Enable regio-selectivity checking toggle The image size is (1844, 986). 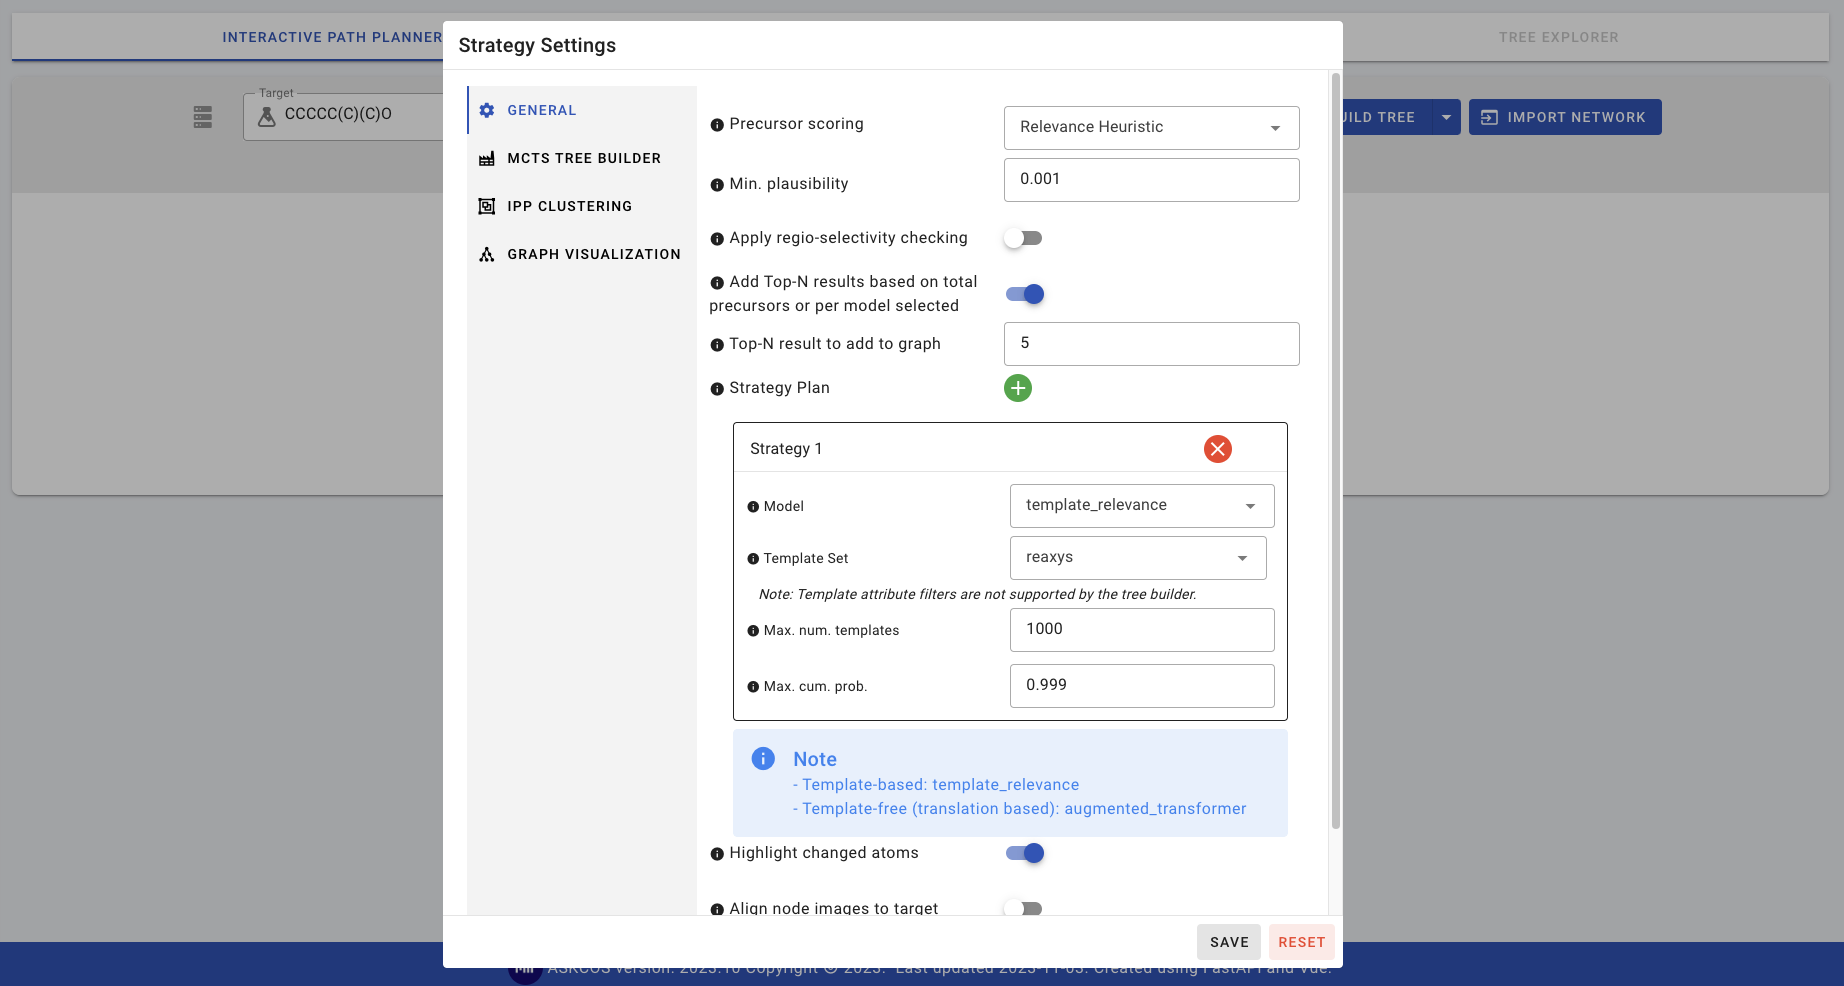click(1024, 238)
